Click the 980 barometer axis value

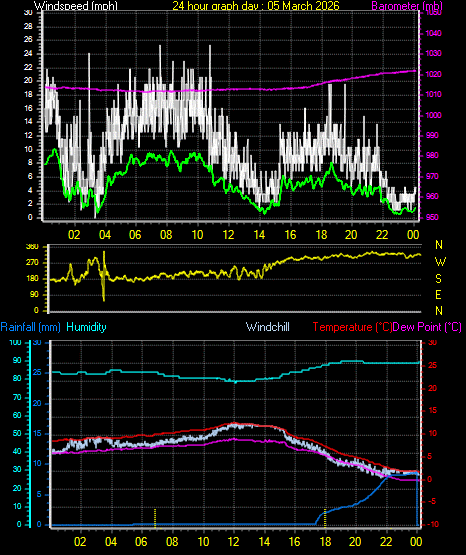432,155
